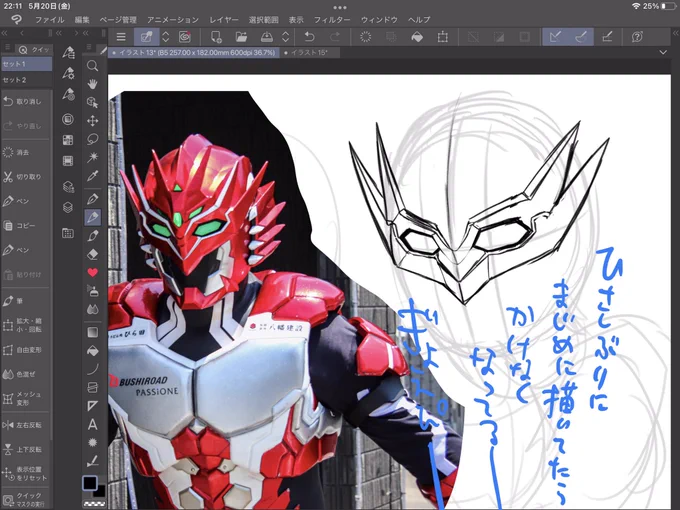Screen dimensions: 680x510
Task: Select the Ruler tool
Action: coord(92,406)
